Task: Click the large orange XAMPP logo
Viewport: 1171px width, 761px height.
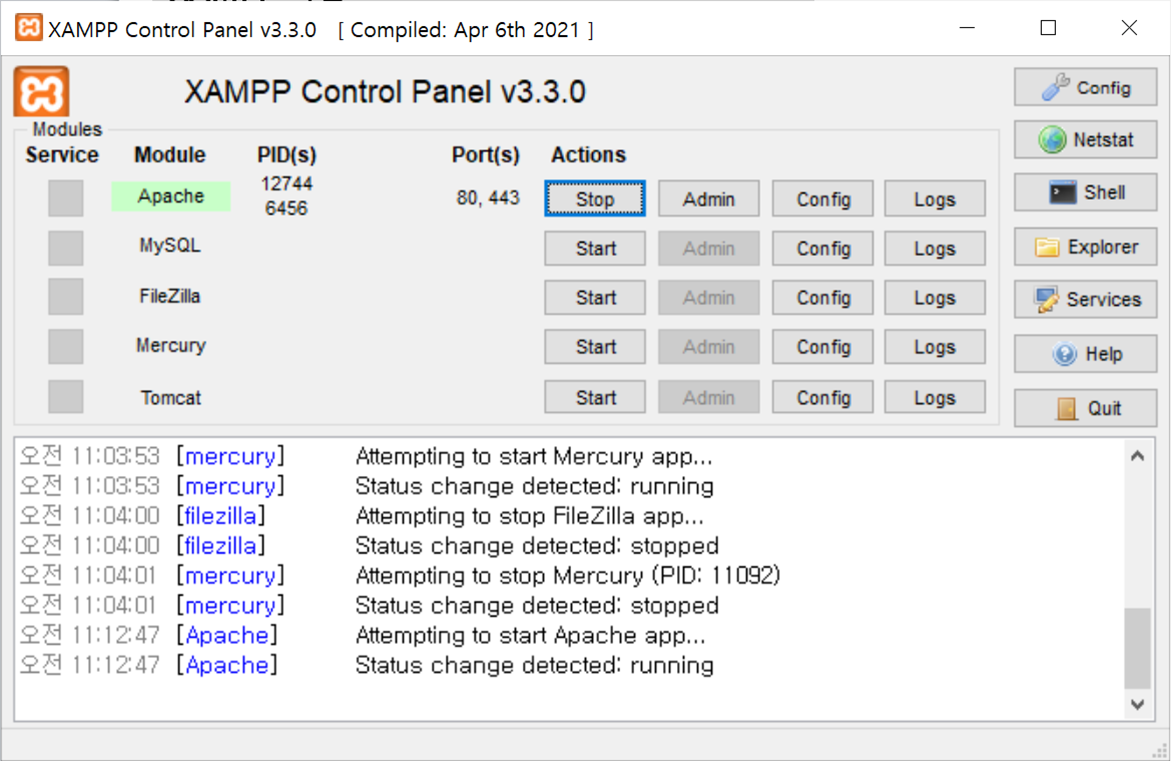Action: pos(41,92)
